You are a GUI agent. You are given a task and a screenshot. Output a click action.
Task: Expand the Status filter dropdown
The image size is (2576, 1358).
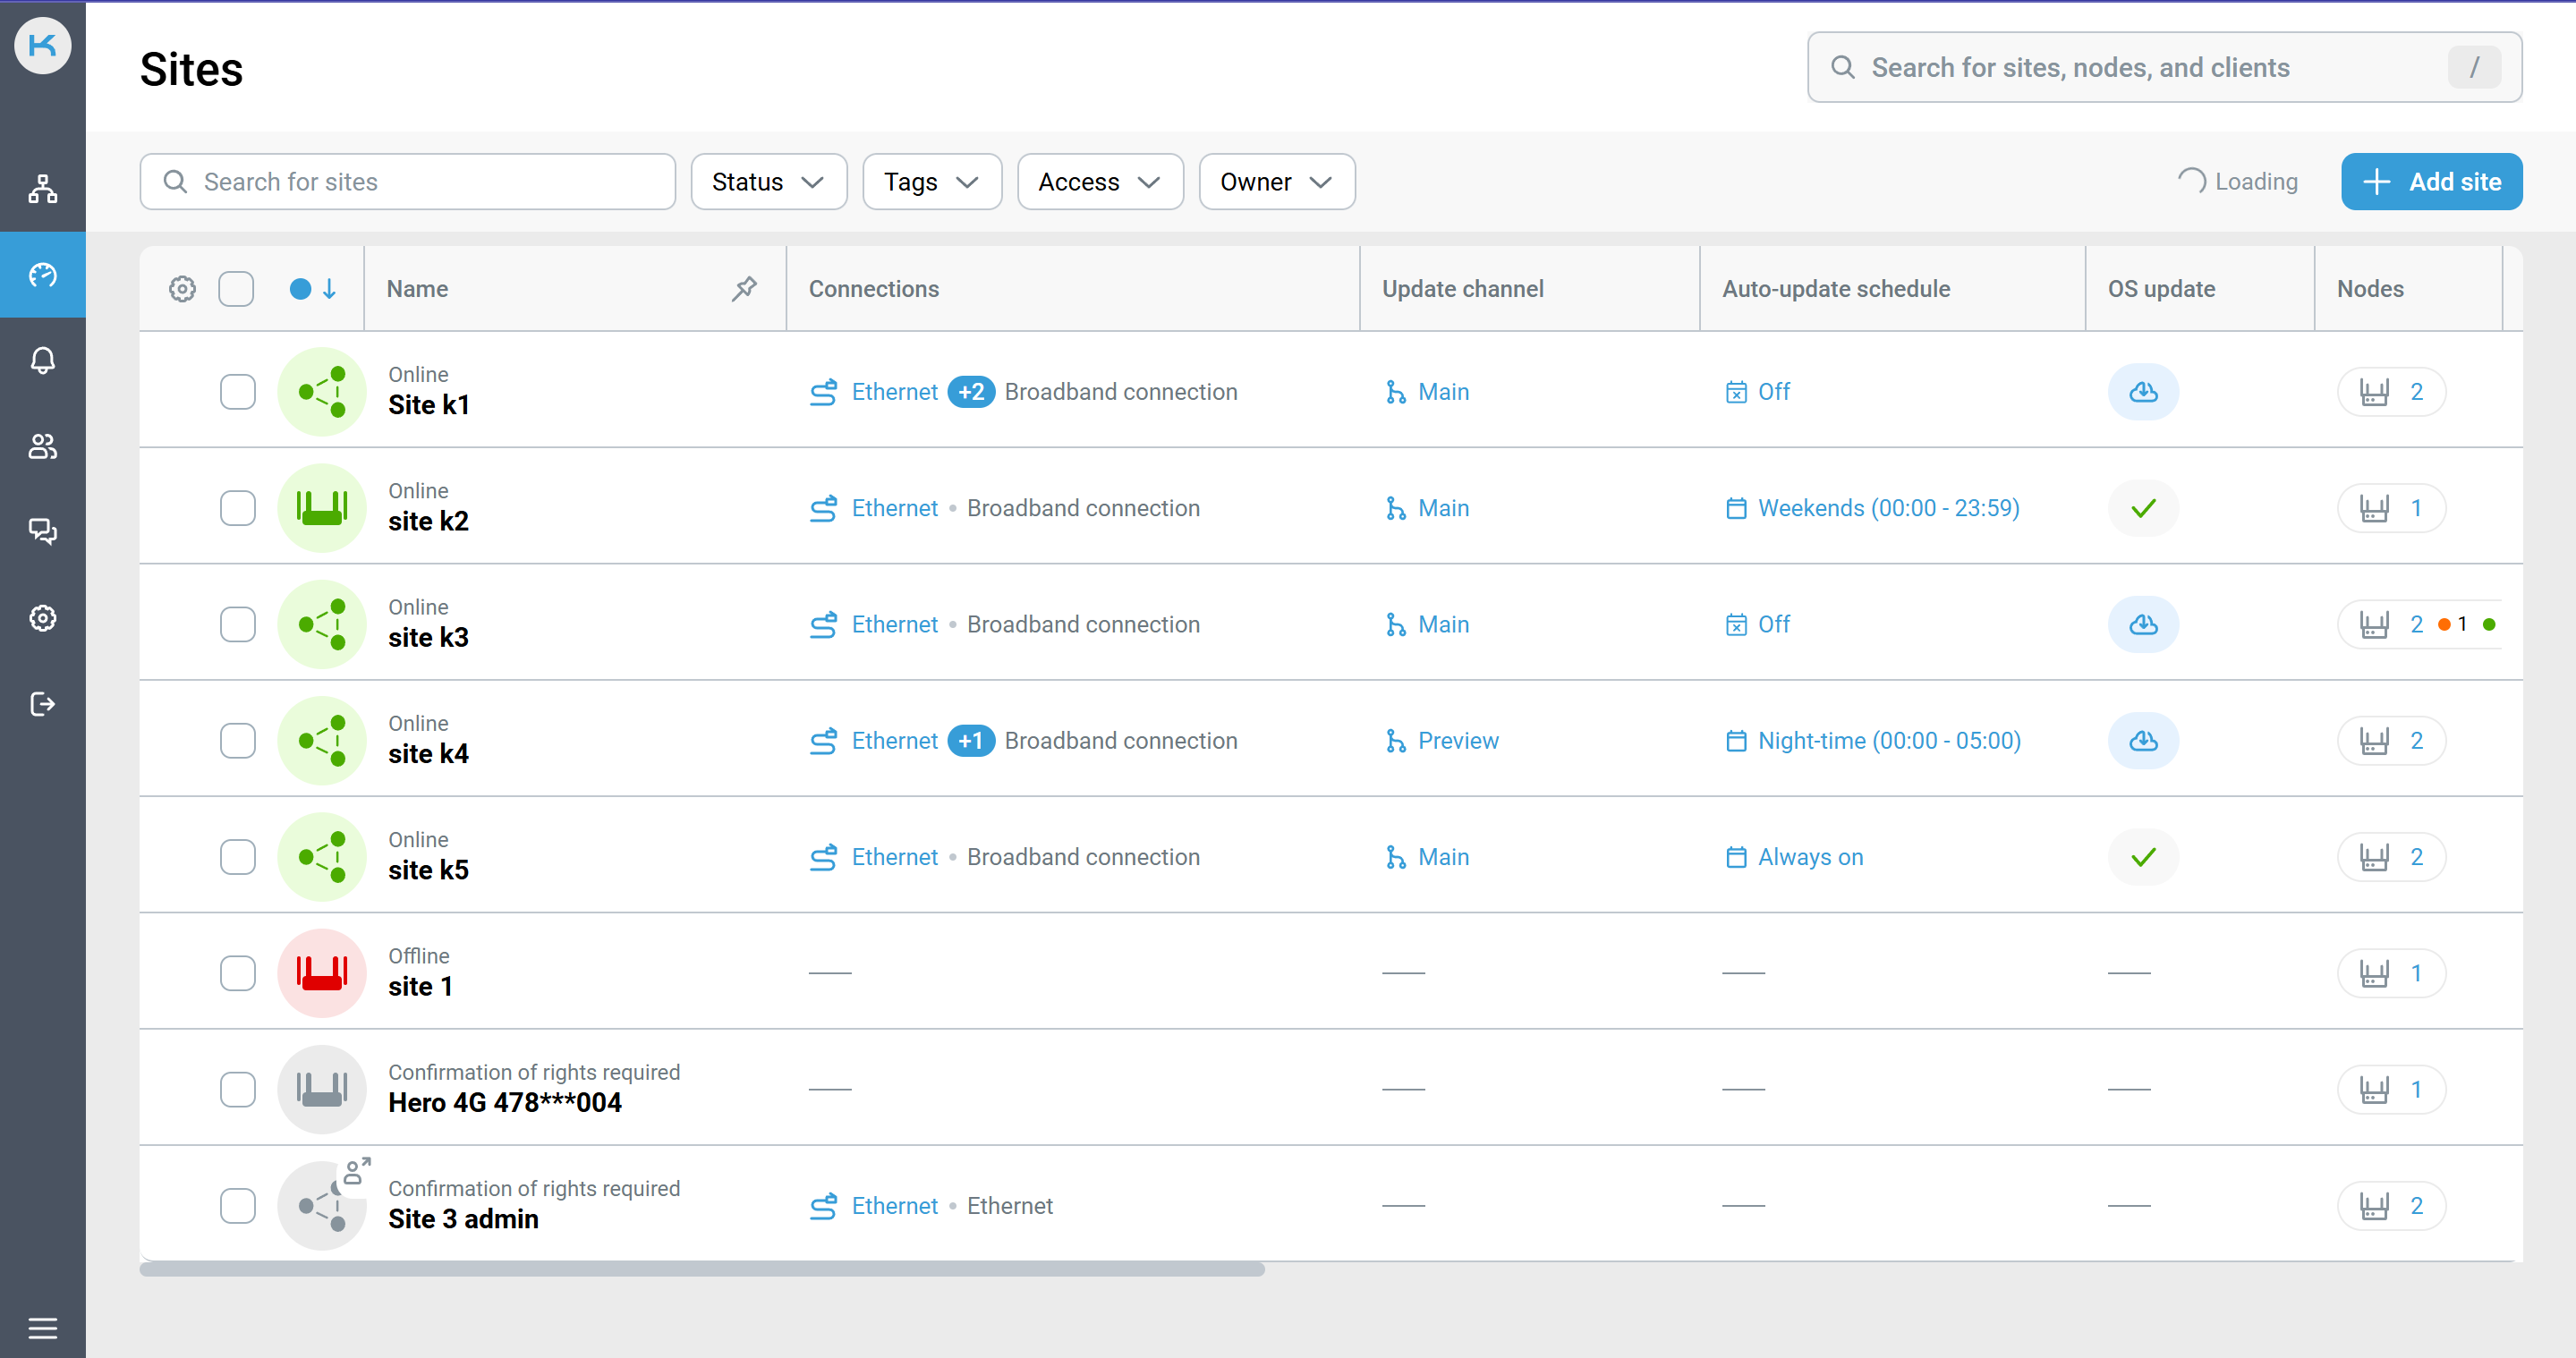768,182
